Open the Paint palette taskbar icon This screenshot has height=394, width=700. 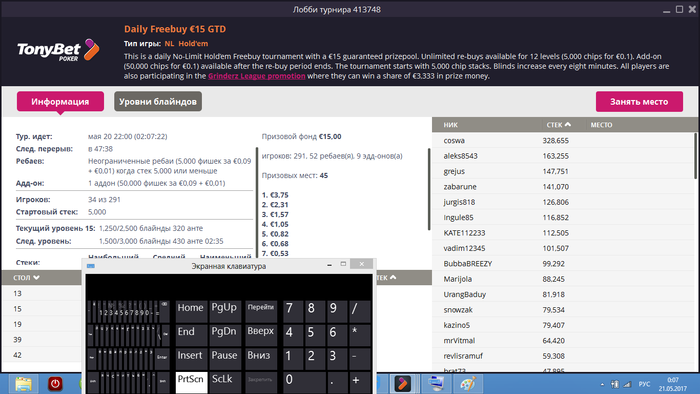(x=467, y=384)
